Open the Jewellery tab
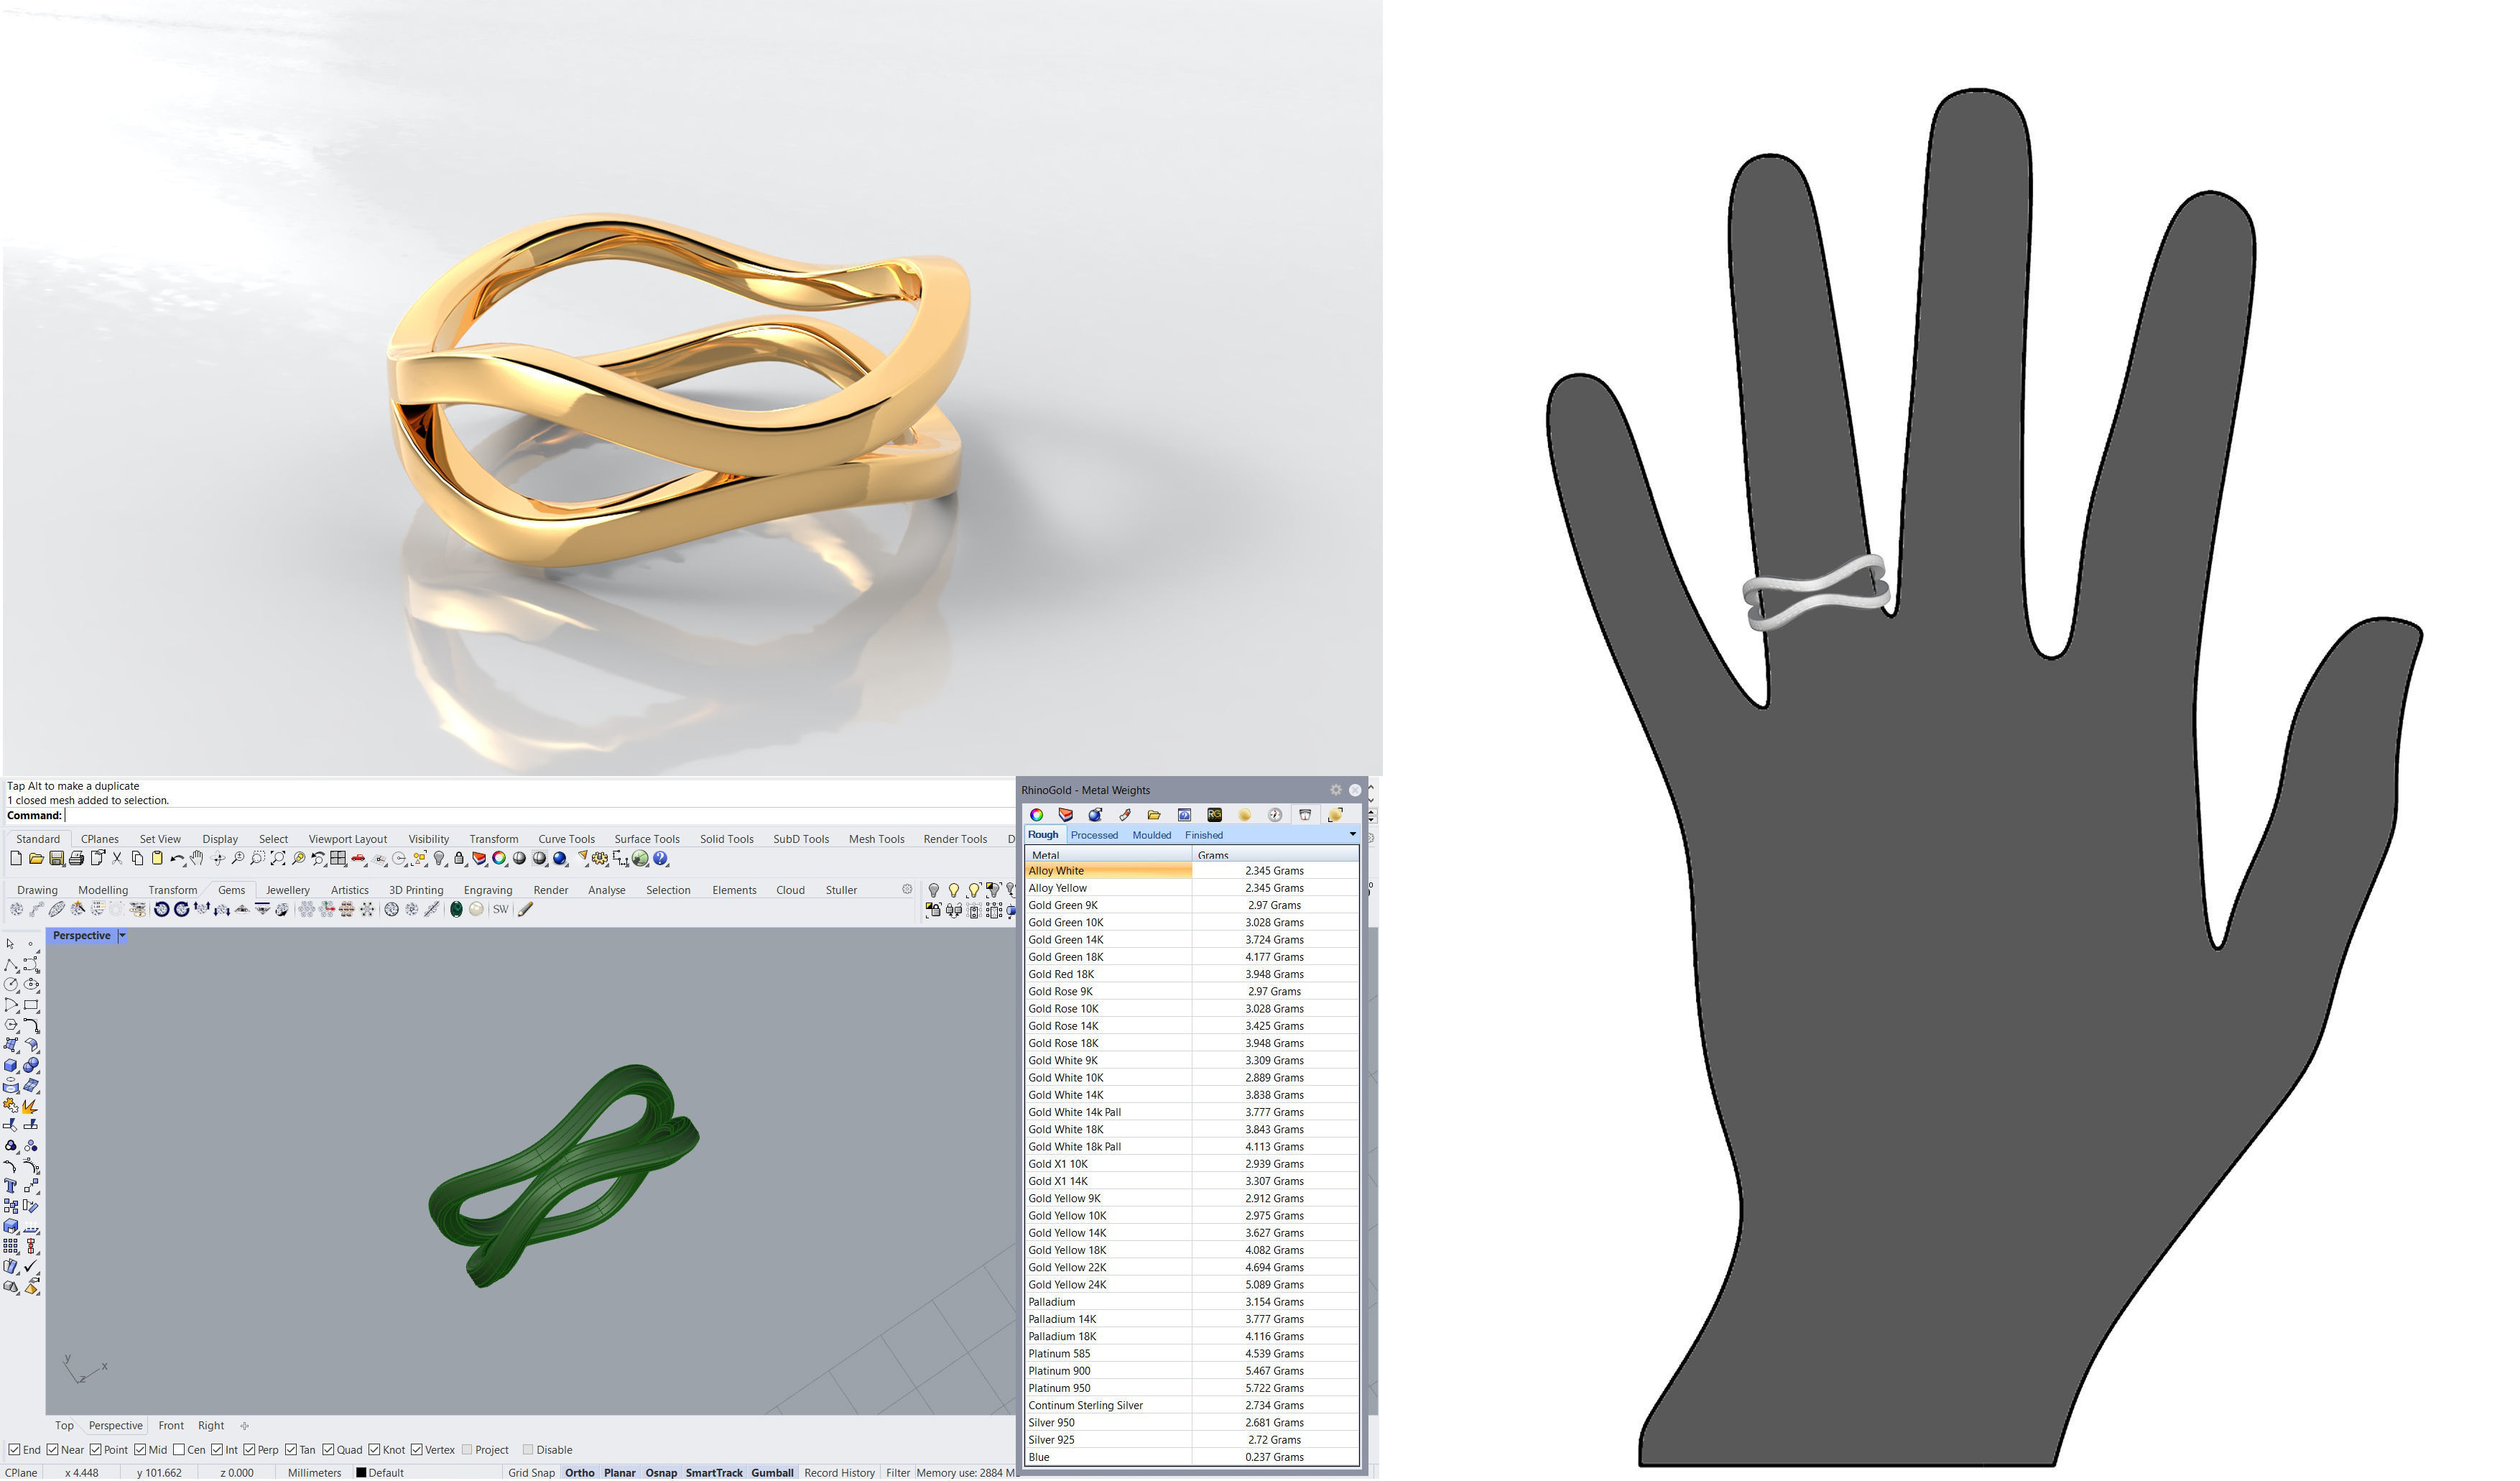Viewport: 2520px width, 1481px height. tap(288, 891)
